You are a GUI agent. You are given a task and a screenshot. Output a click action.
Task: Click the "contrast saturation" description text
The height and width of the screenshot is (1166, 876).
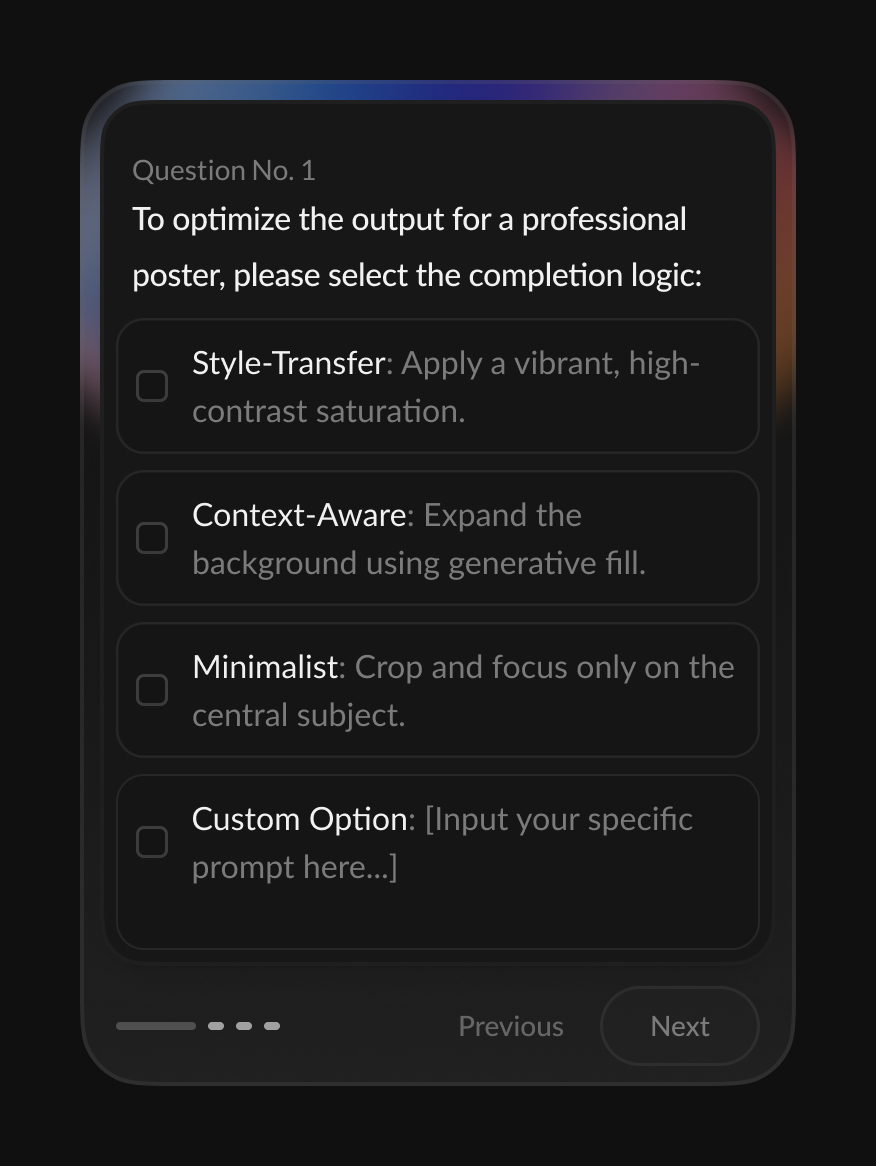328,411
